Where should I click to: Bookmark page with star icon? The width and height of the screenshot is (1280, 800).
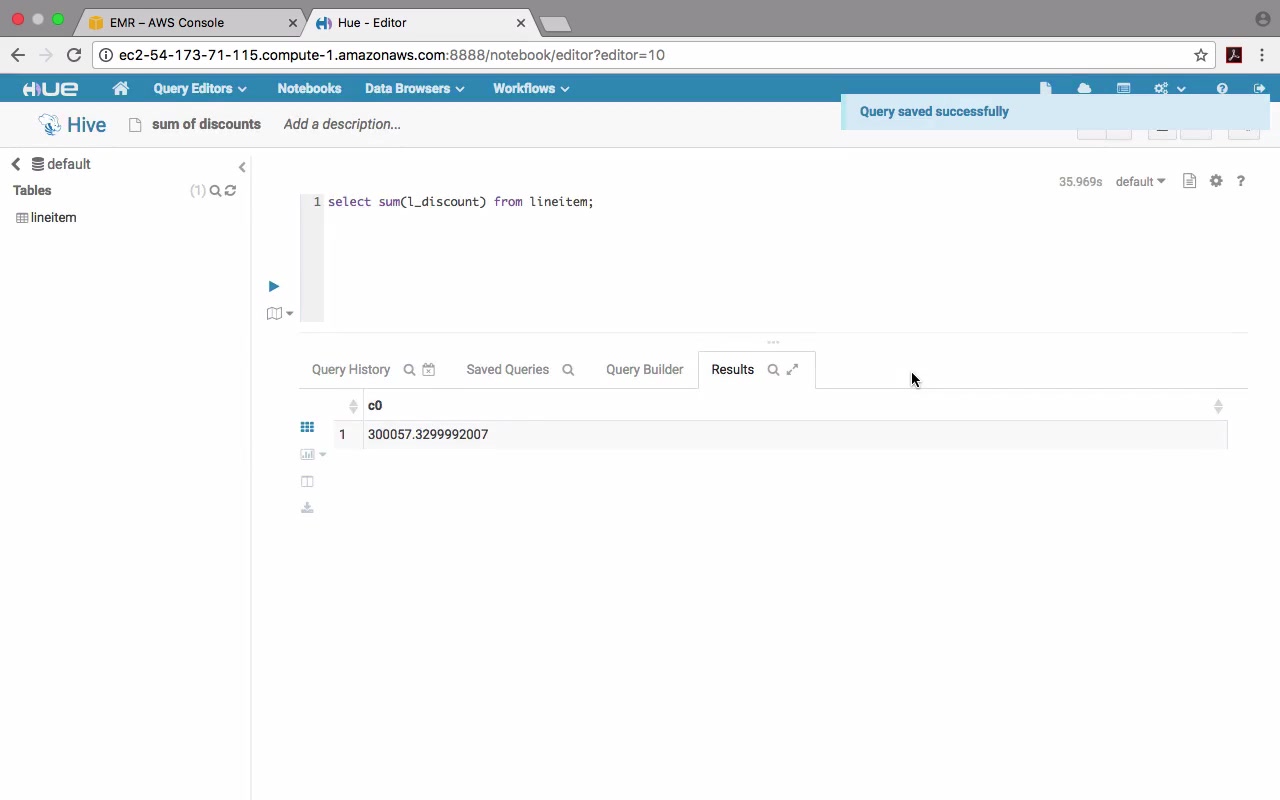click(x=1201, y=55)
